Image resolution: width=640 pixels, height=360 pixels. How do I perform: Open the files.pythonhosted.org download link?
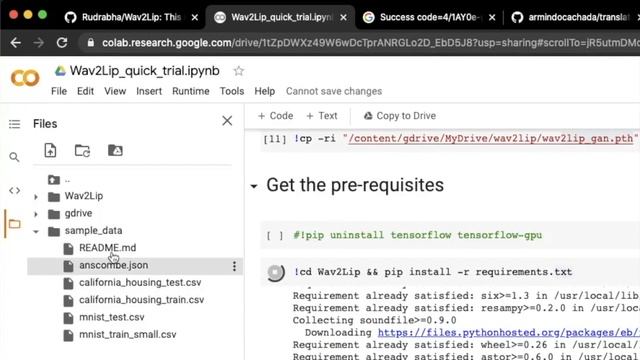509,333
